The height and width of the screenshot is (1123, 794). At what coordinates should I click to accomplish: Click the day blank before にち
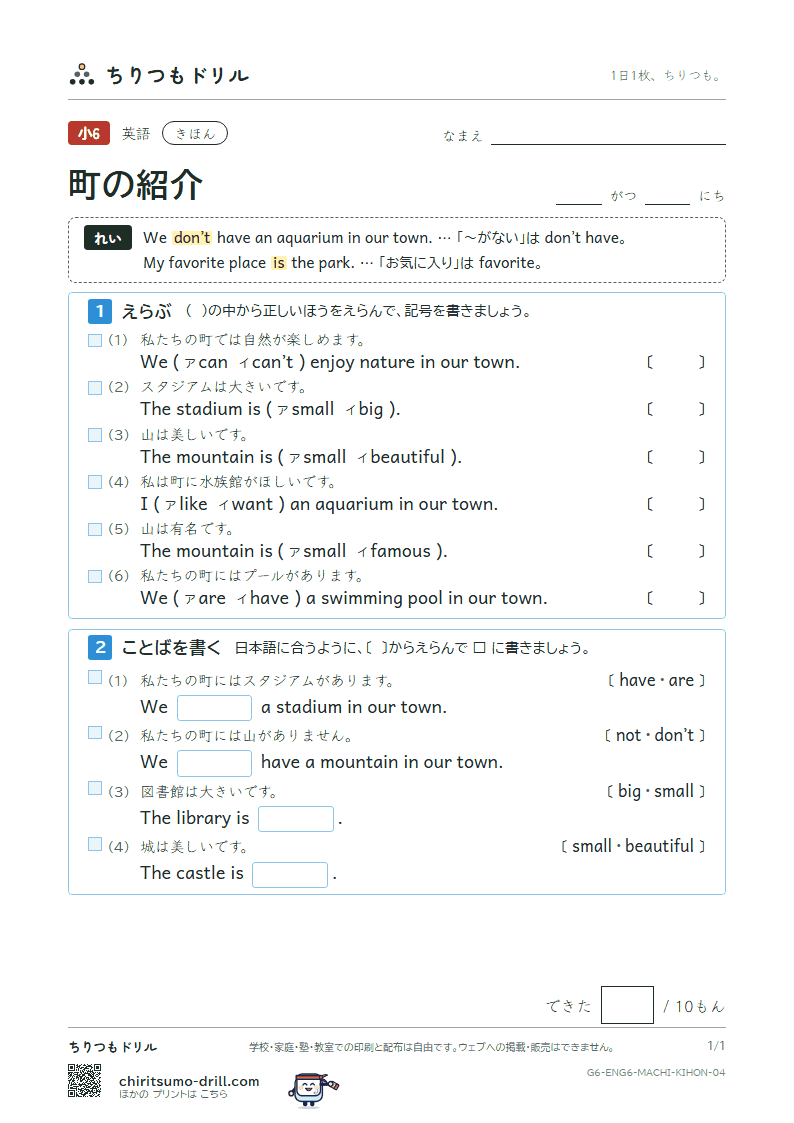coord(667,203)
